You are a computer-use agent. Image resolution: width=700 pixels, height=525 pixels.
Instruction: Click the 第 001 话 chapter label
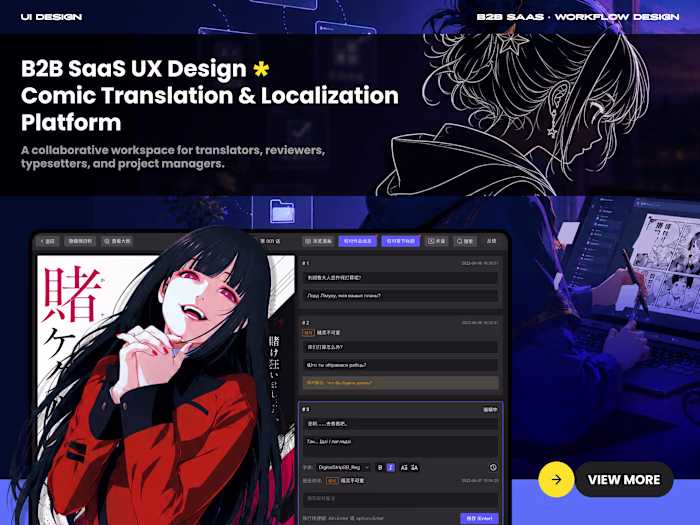[x=270, y=241]
